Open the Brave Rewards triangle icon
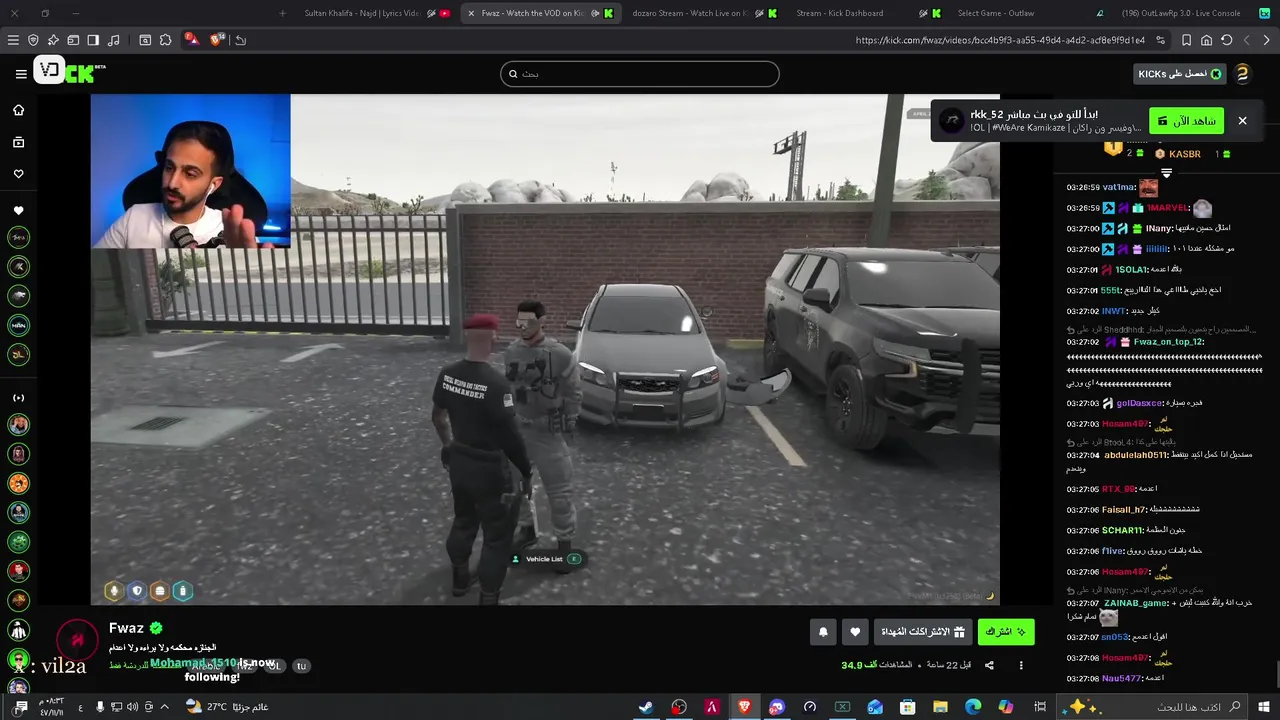 191,40
